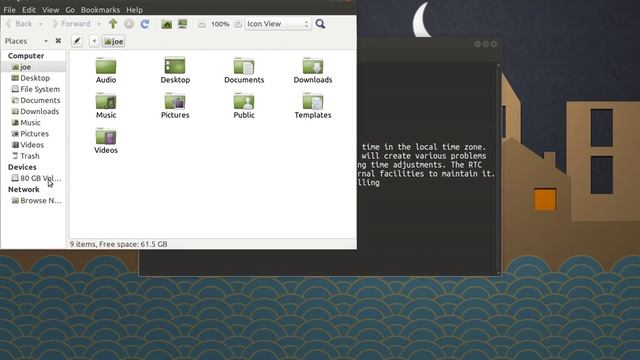The image size is (640, 360).
Task: Open the View menu
Action: tap(51, 9)
